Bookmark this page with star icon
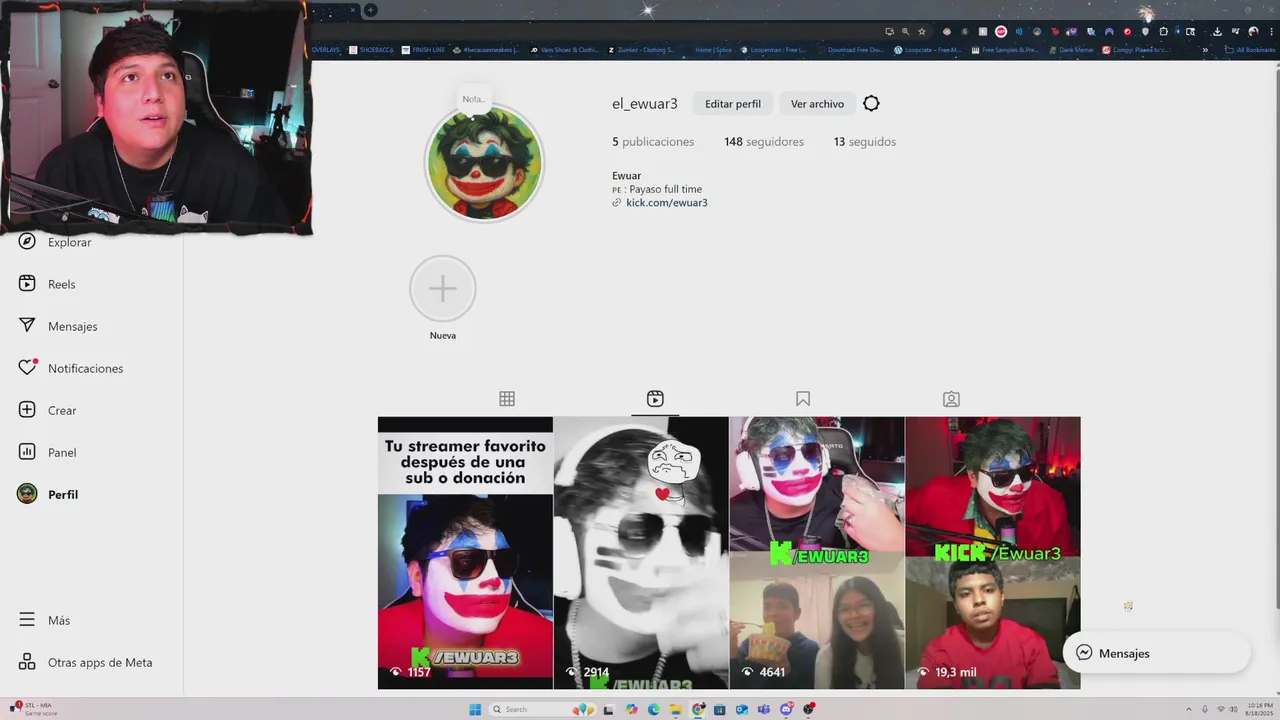Screen dimensions: 1280x720 coord(922,32)
